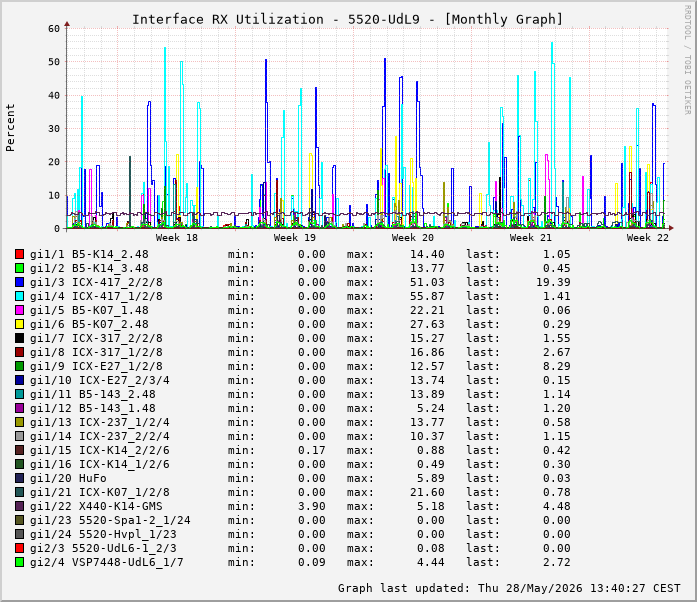Click the blue swatch for gi1/3 ICX-417_2/2/8
This screenshot has width=697, height=602.
point(19,282)
